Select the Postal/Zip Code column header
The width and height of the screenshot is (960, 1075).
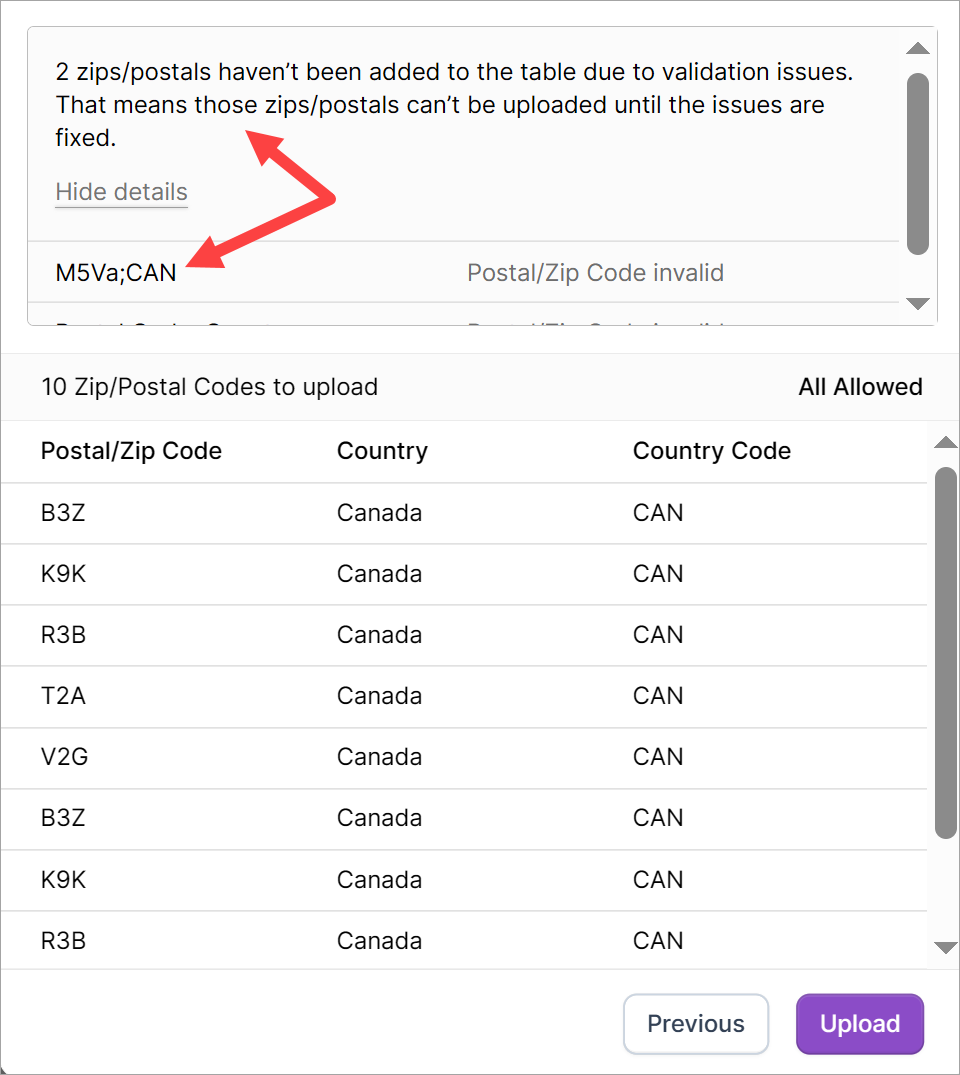click(x=131, y=451)
